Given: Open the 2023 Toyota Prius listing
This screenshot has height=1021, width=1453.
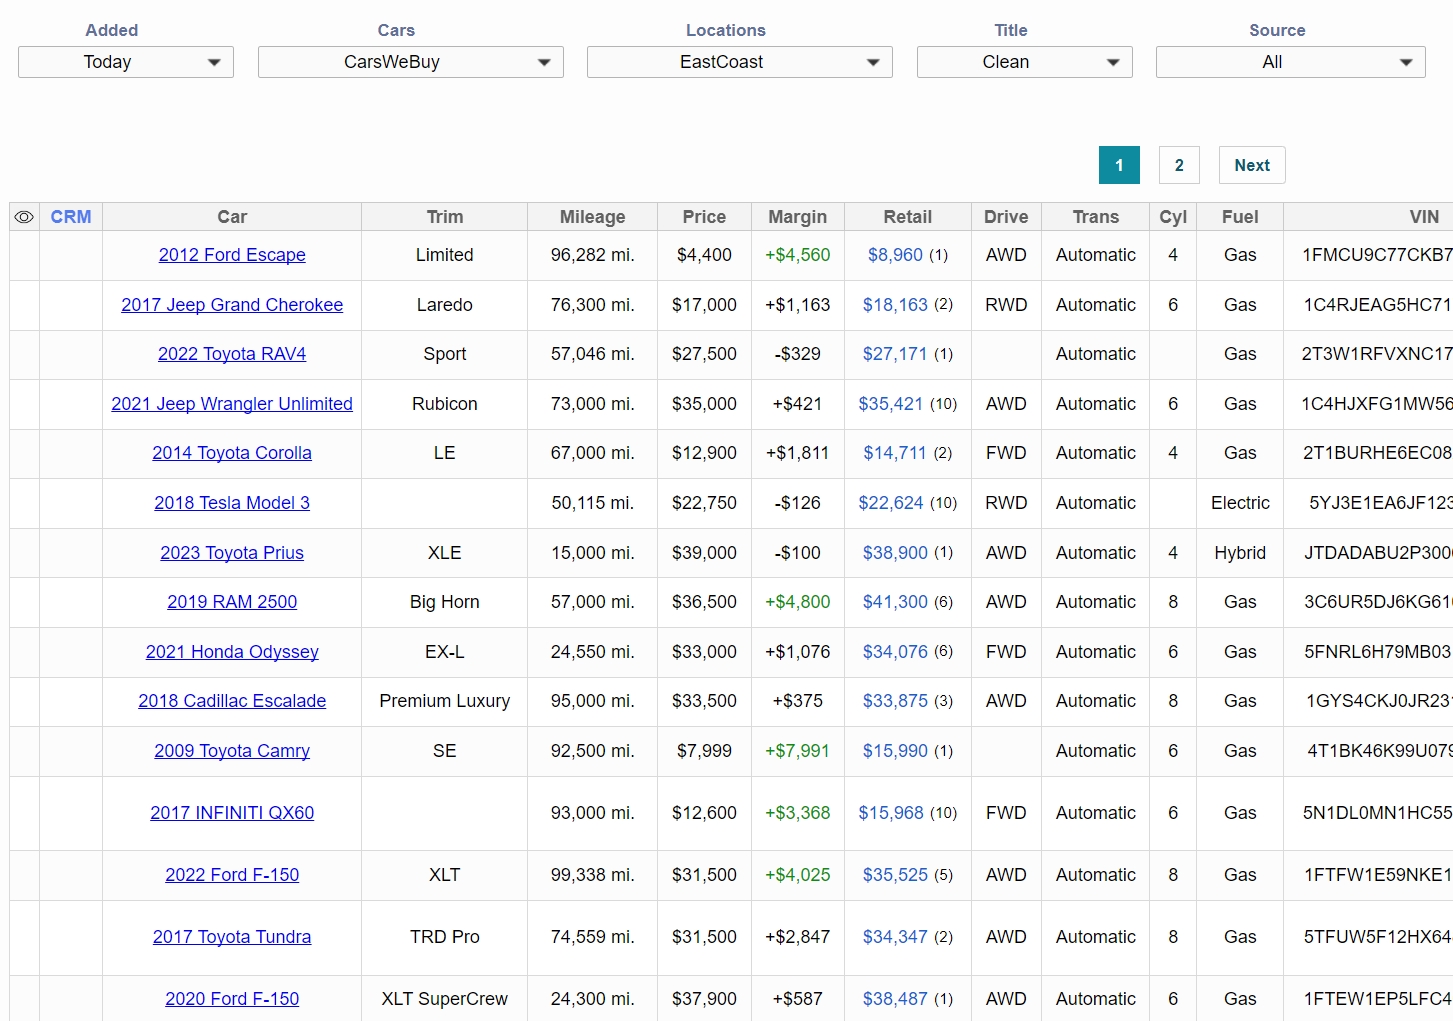Looking at the screenshot, I should [x=232, y=553].
